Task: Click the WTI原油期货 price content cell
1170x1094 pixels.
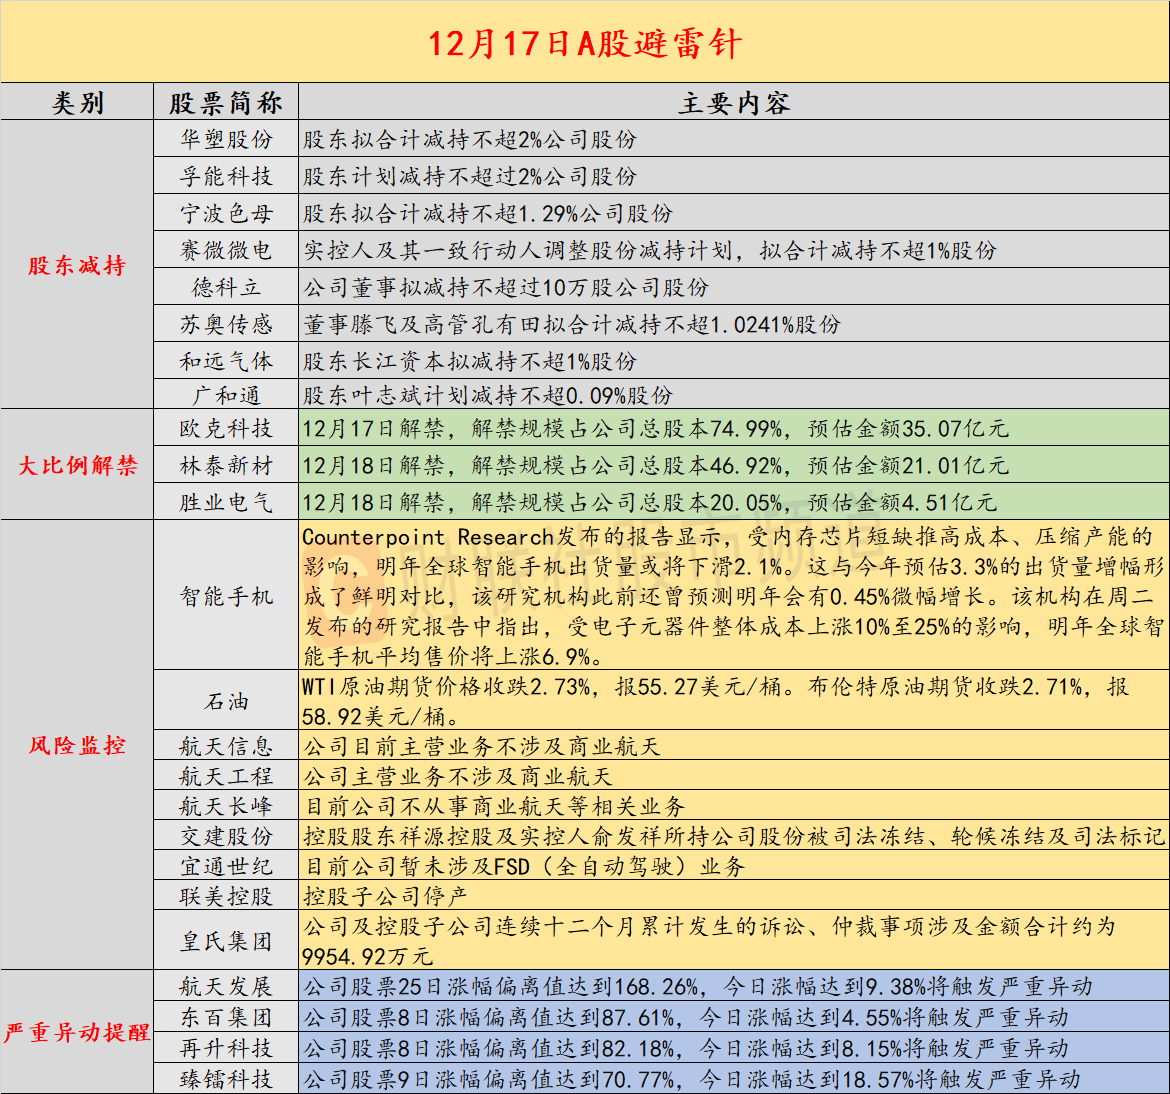Action: click(x=734, y=700)
